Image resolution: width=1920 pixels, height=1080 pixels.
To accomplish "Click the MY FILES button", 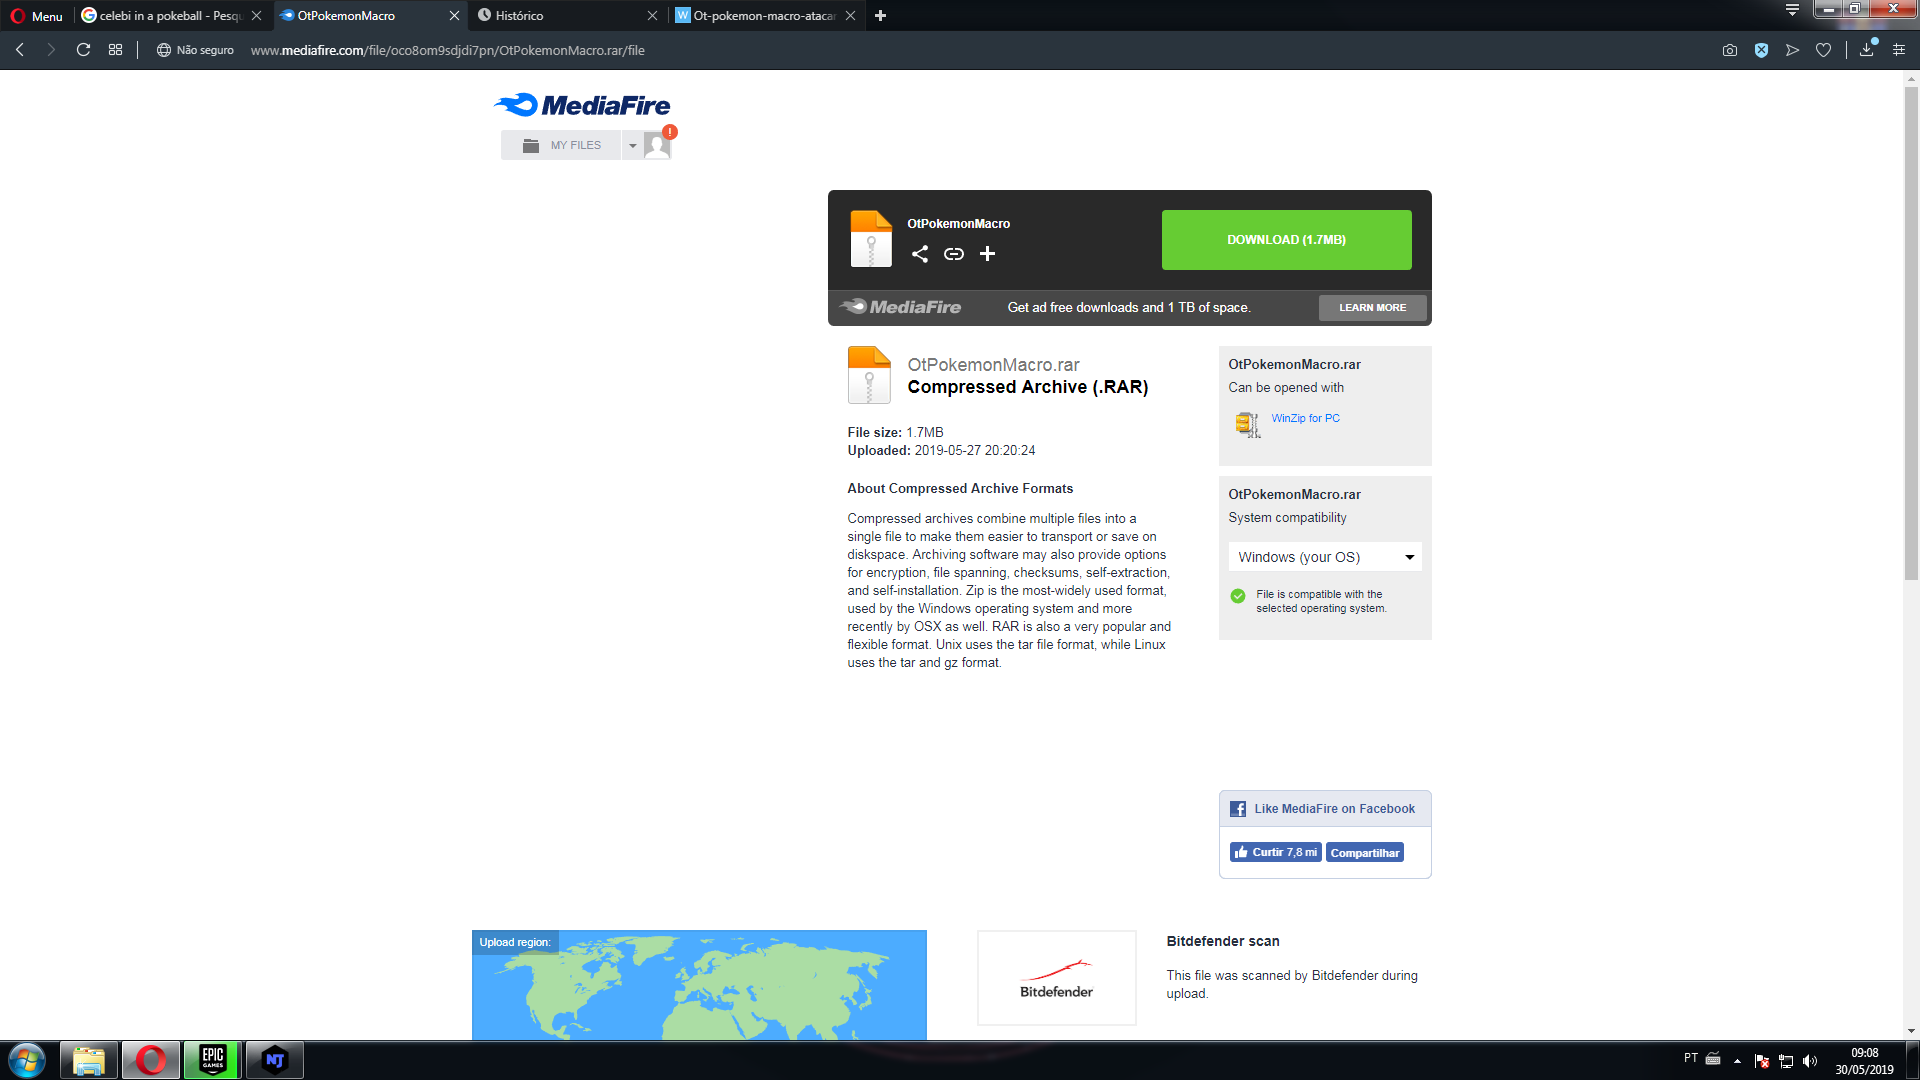I will (561, 146).
